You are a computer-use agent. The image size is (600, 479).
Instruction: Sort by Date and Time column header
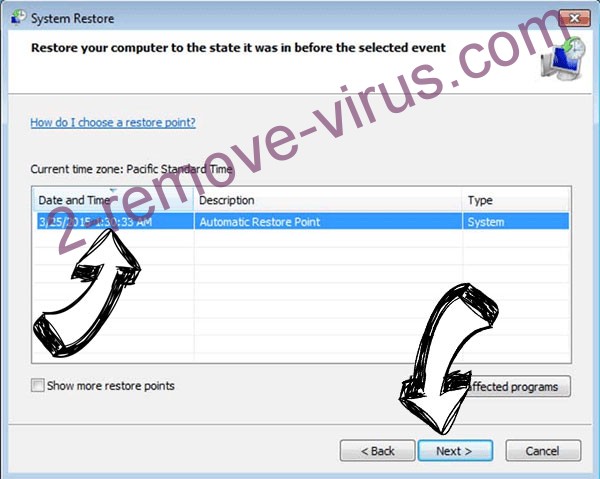click(x=113, y=200)
